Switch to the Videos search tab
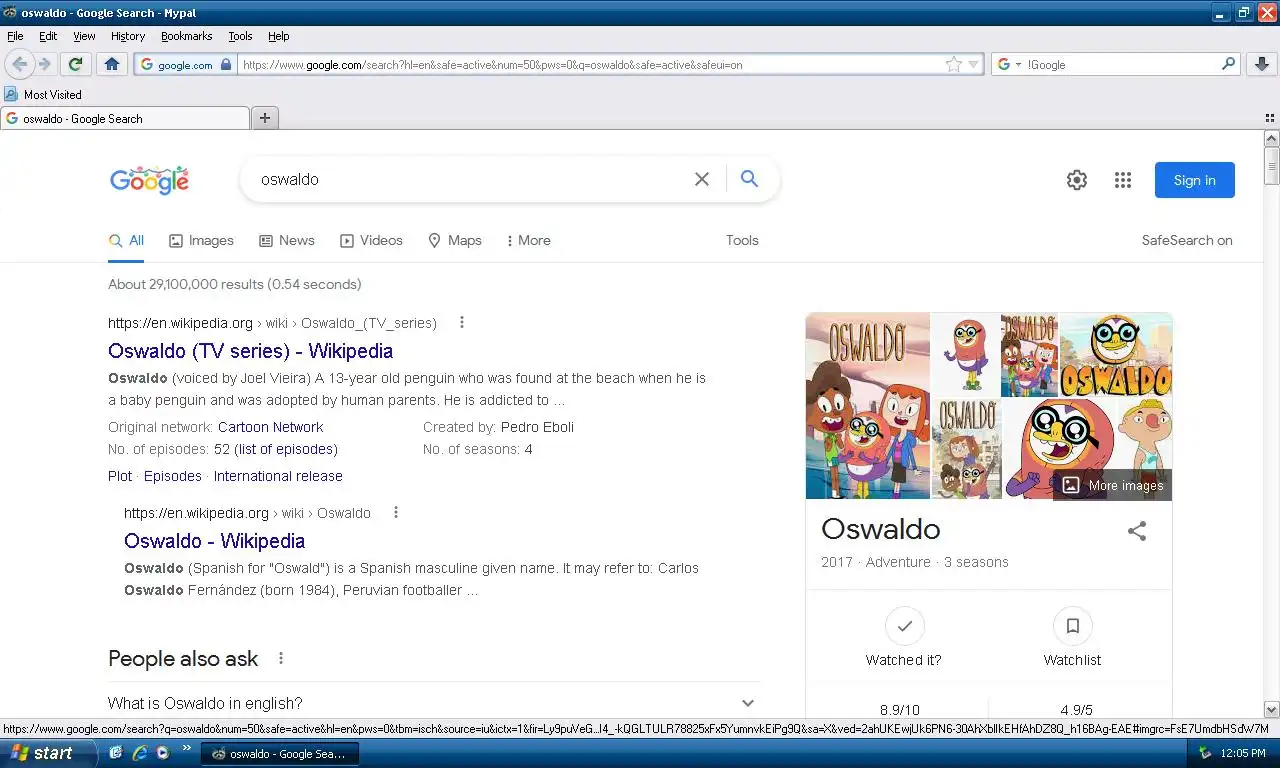This screenshot has height=768, width=1280. coord(371,240)
